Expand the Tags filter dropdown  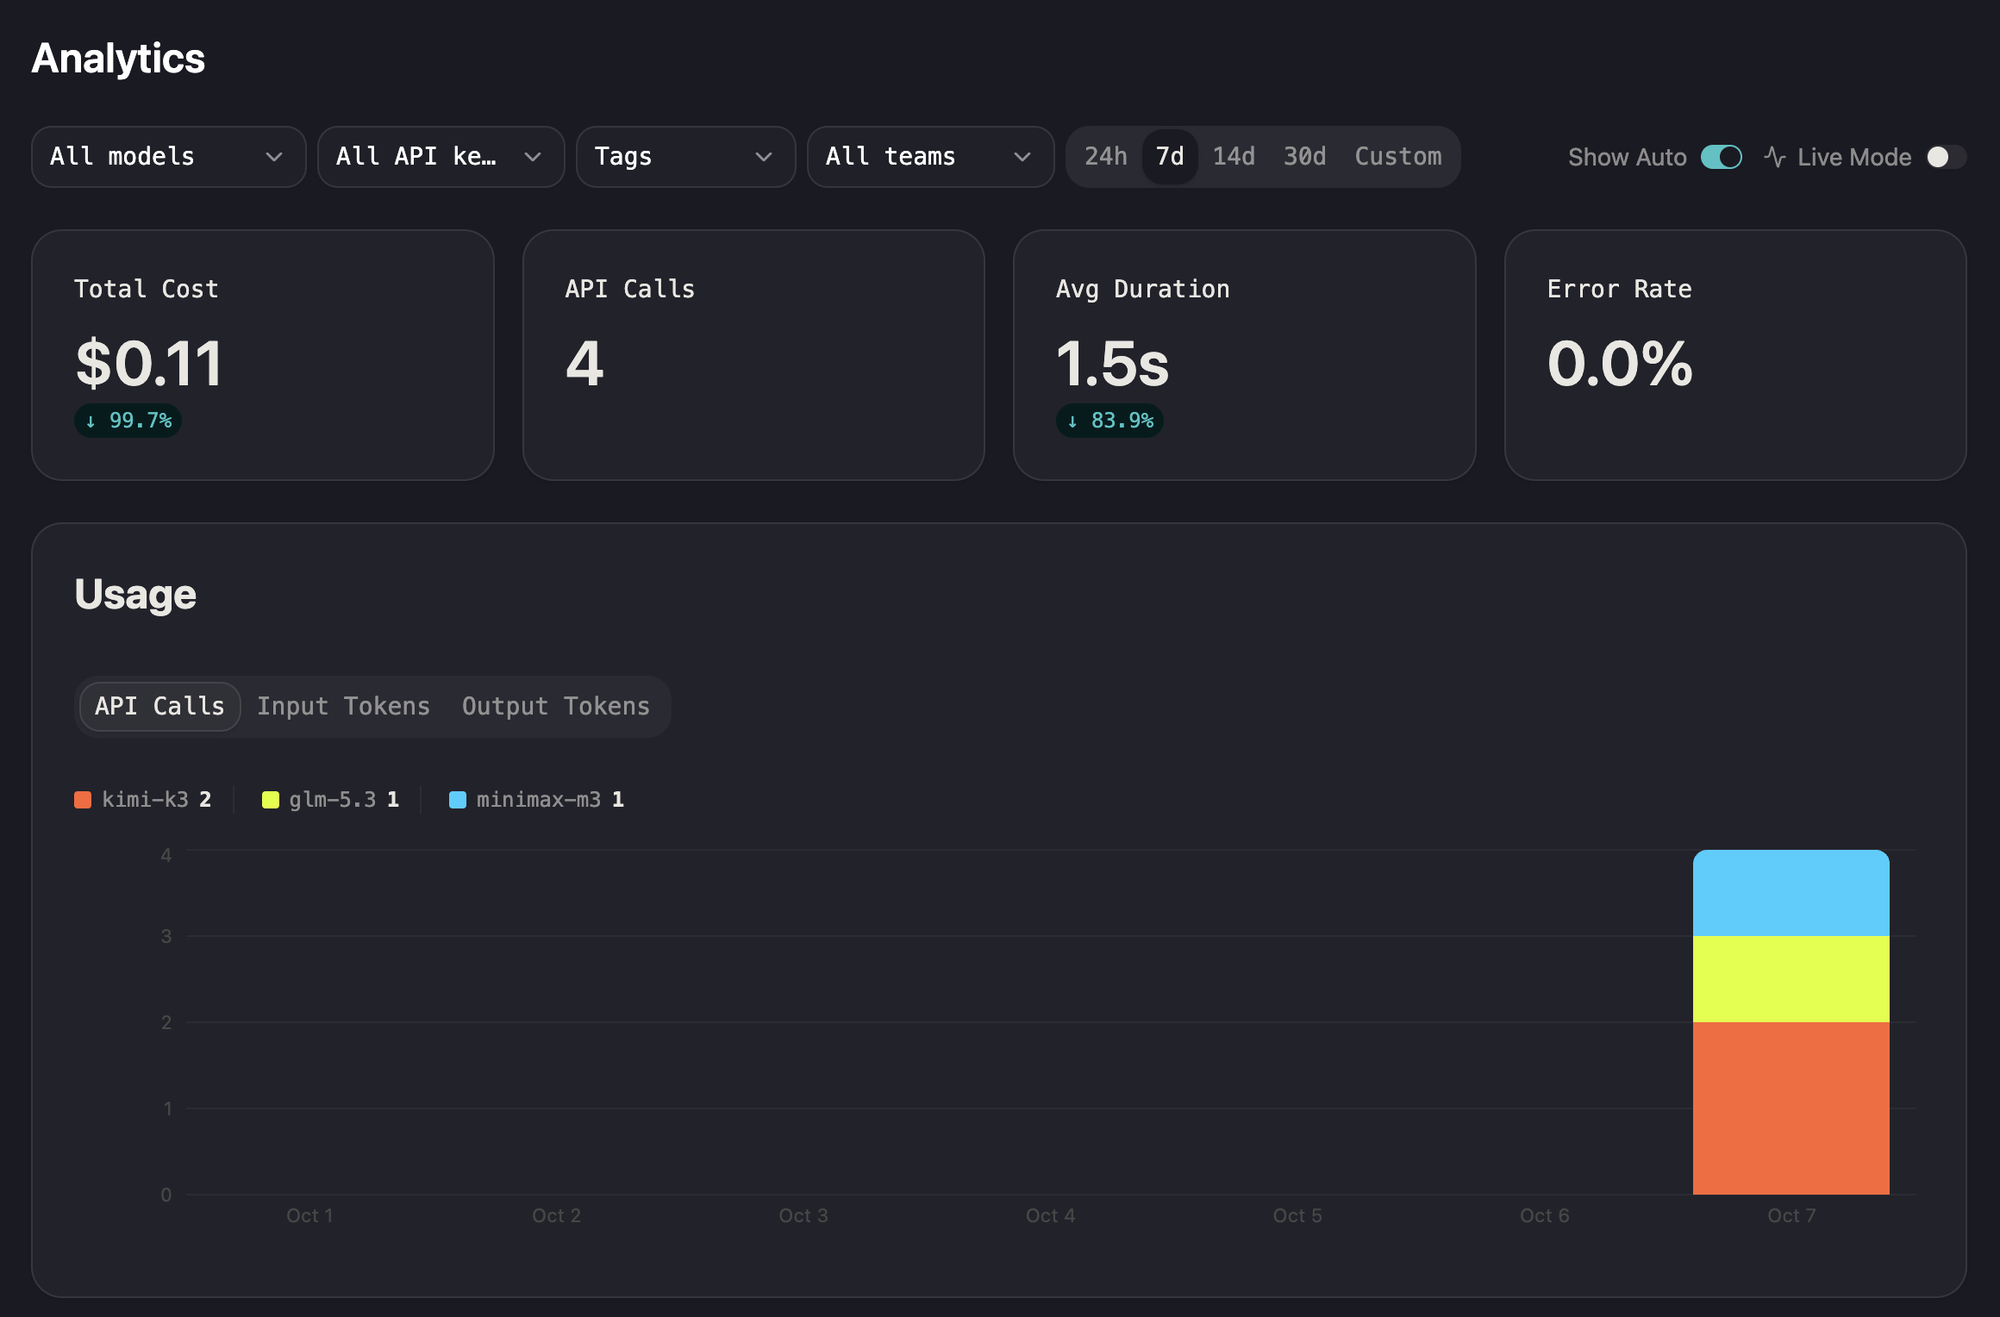point(686,157)
